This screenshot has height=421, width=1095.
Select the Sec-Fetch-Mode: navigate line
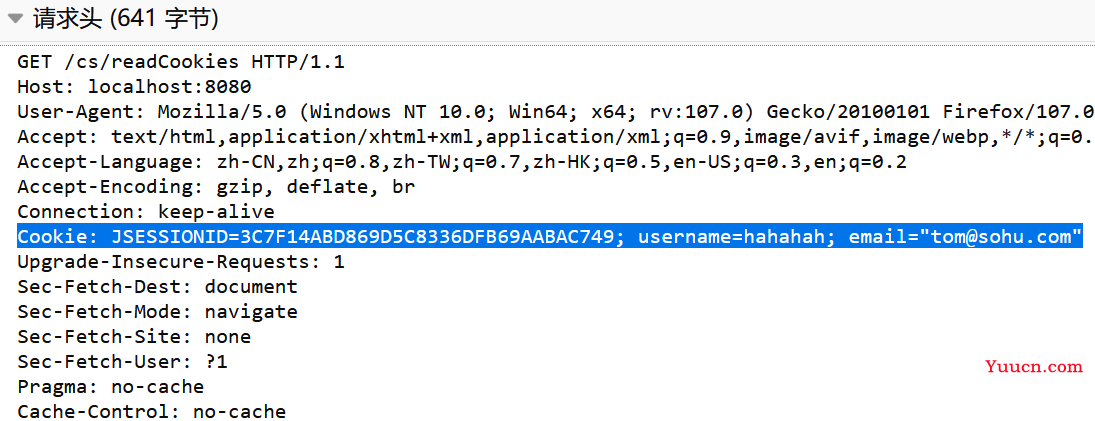[157, 311]
